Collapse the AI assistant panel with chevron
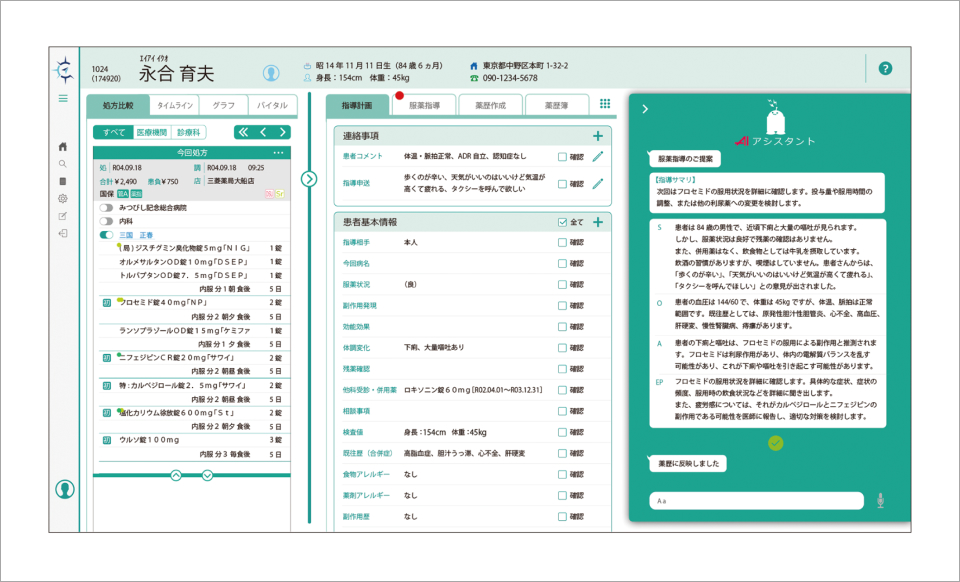 [645, 109]
